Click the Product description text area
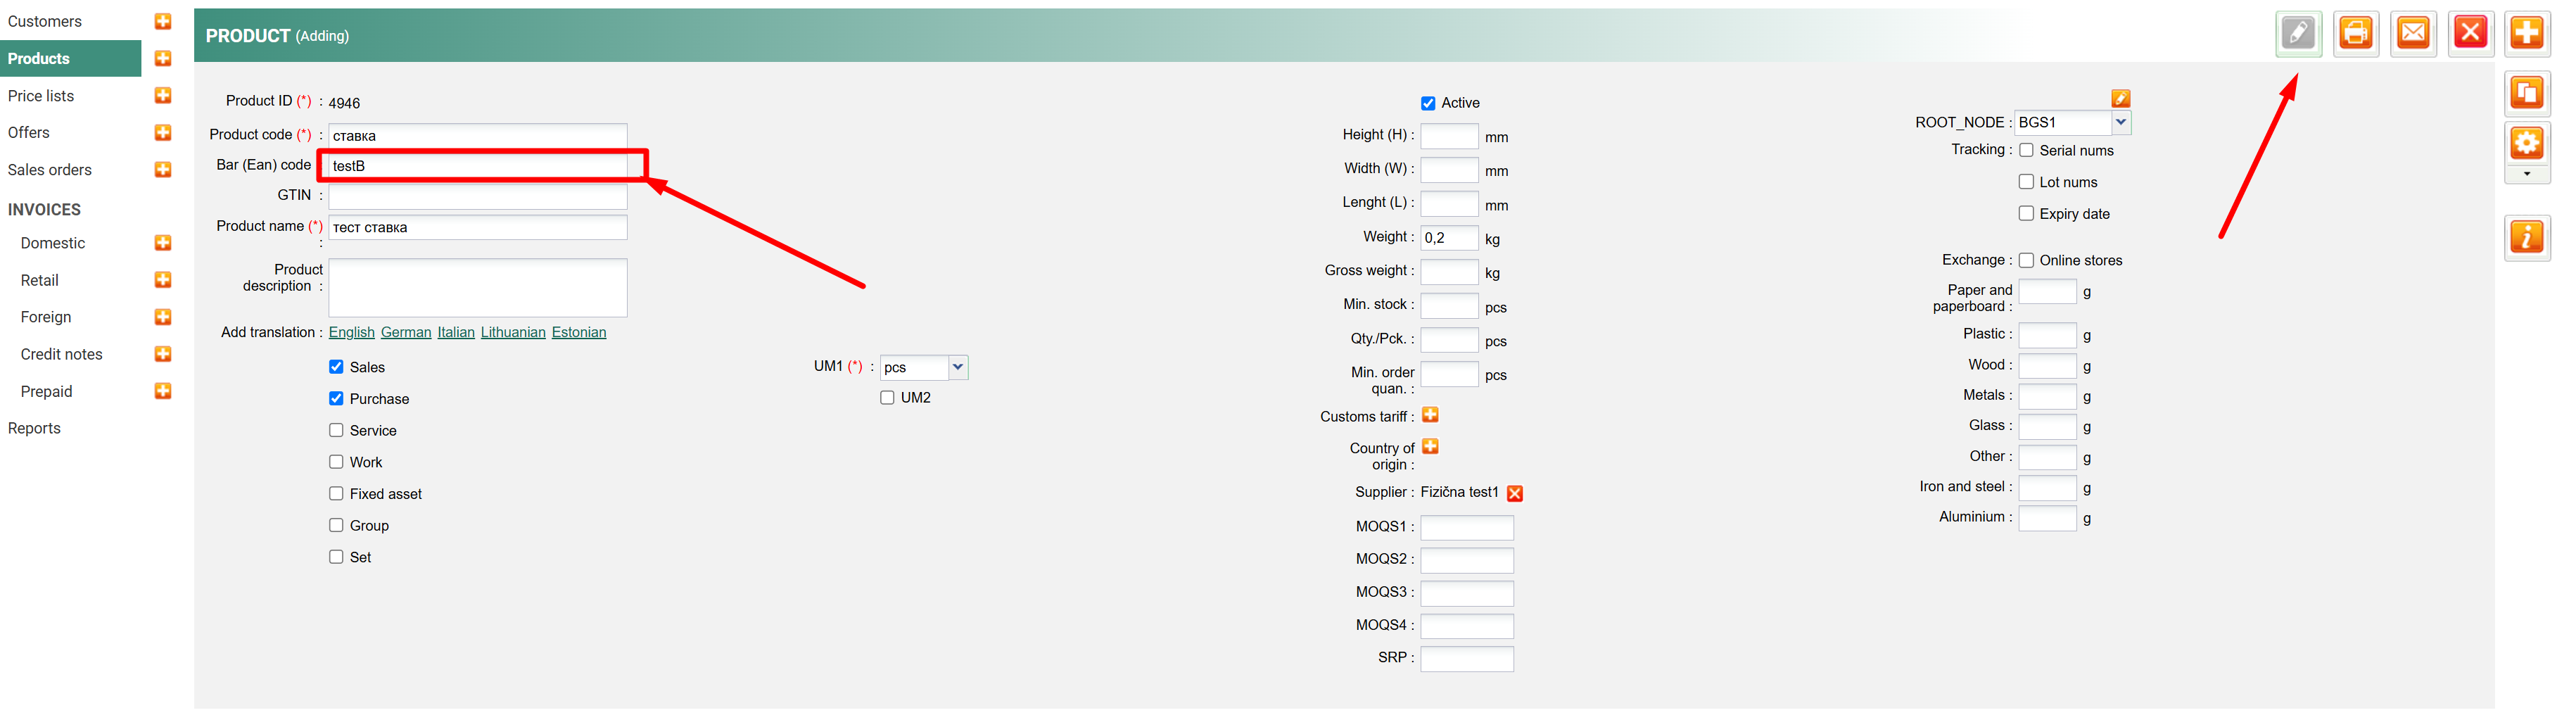 click(478, 288)
